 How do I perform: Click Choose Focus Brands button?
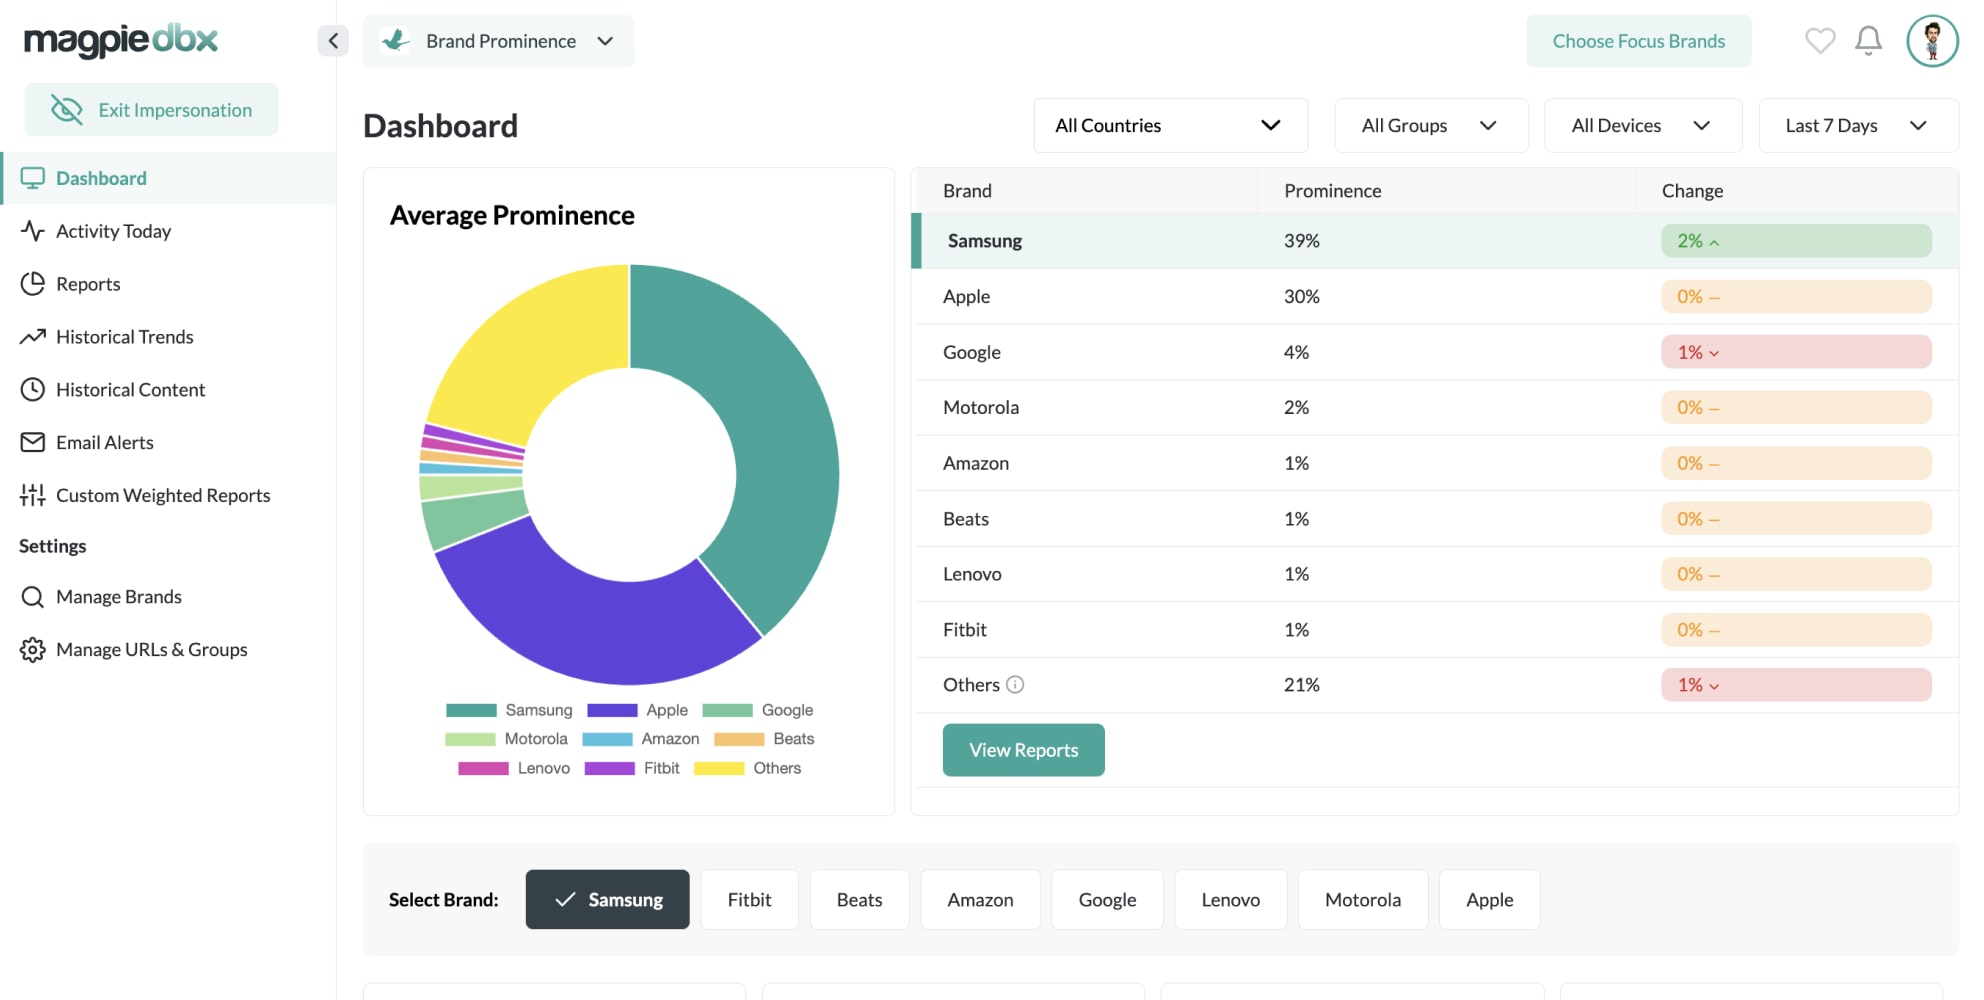click(1638, 41)
